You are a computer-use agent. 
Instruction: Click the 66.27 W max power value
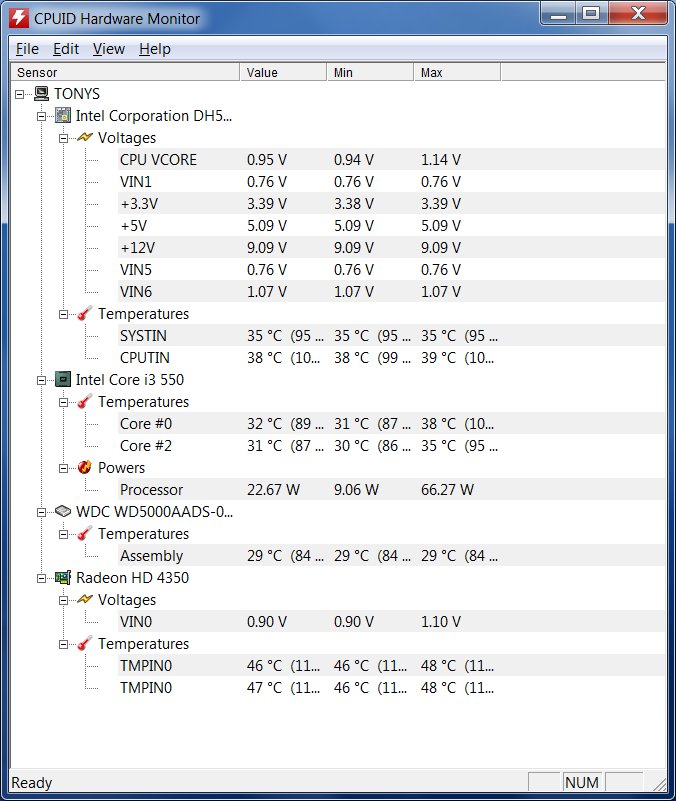coord(447,489)
